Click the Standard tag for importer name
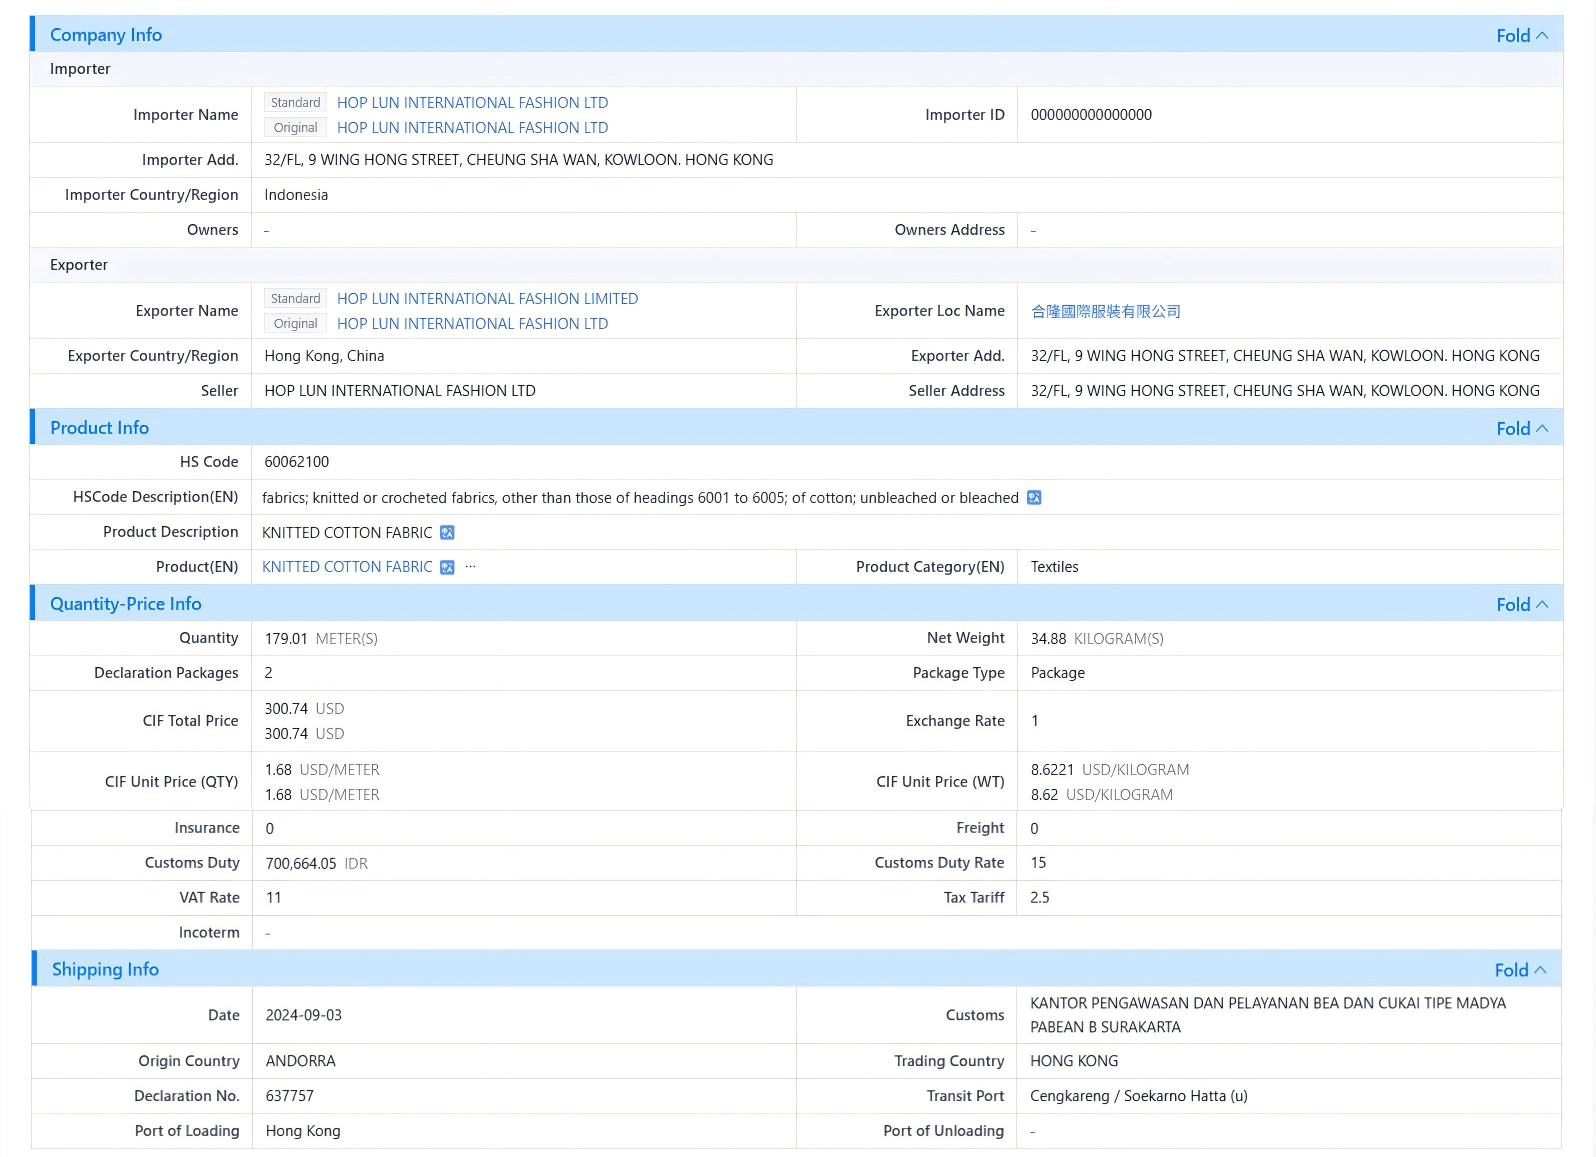 point(295,103)
